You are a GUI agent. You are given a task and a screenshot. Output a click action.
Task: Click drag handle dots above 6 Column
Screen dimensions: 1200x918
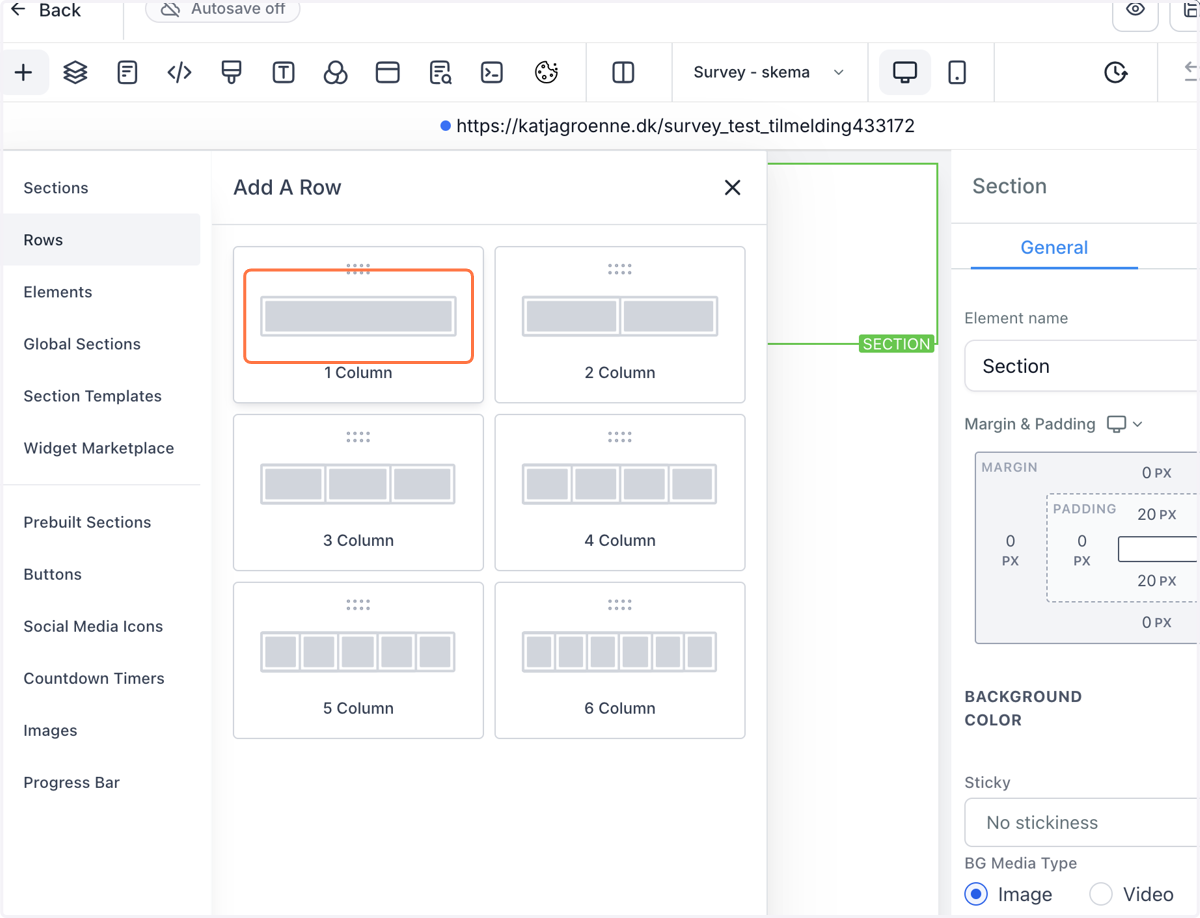tap(620, 605)
